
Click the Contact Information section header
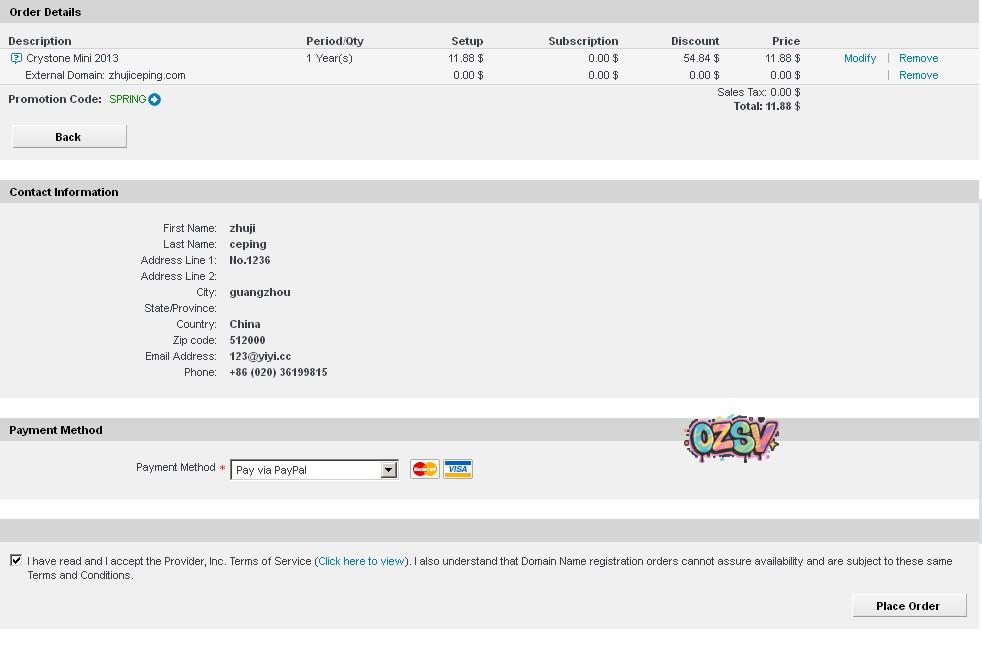(x=64, y=192)
